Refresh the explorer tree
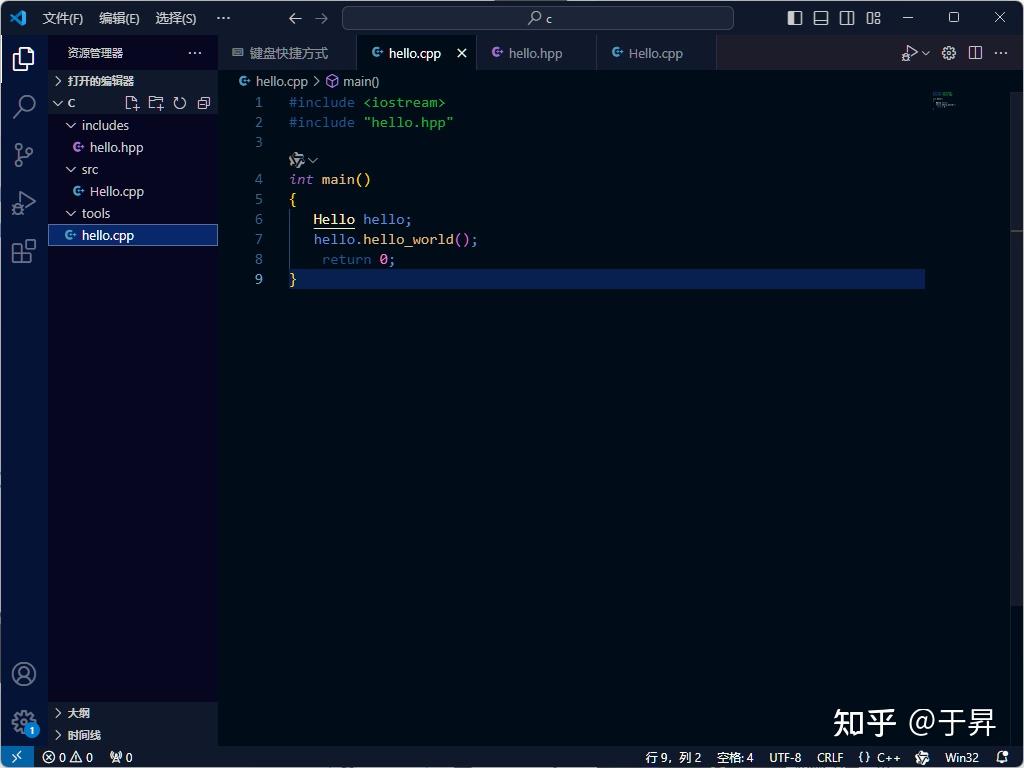The image size is (1024, 768). tap(180, 103)
